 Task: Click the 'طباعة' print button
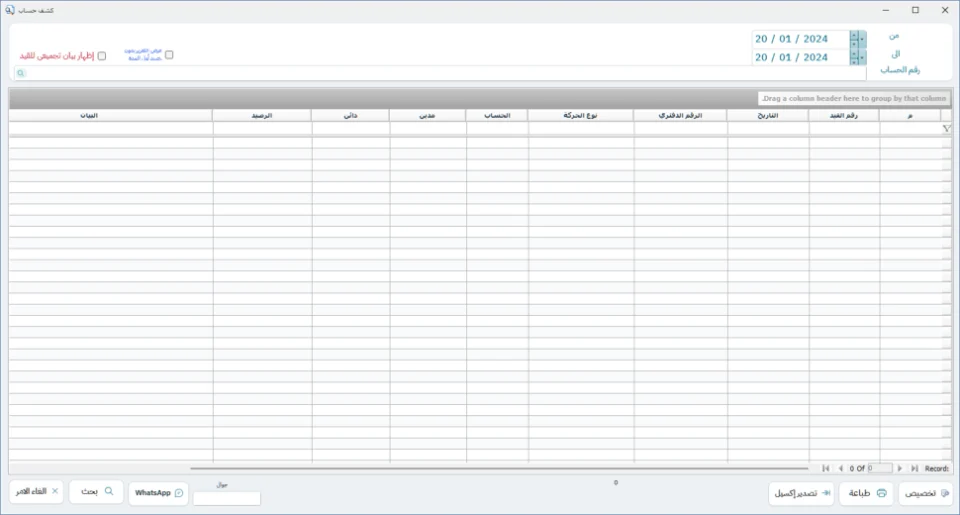[x=866, y=493]
